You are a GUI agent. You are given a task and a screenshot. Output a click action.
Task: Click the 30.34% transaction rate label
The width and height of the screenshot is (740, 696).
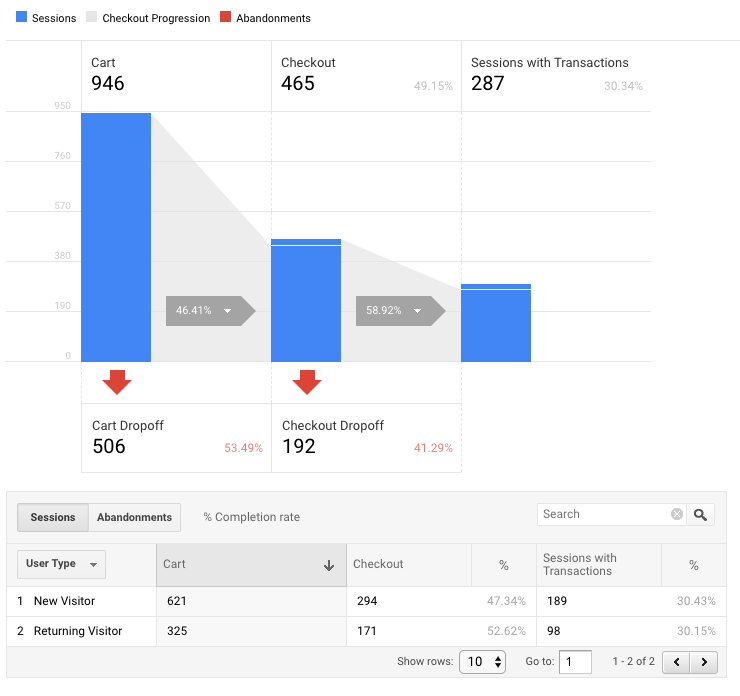coord(623,86)
